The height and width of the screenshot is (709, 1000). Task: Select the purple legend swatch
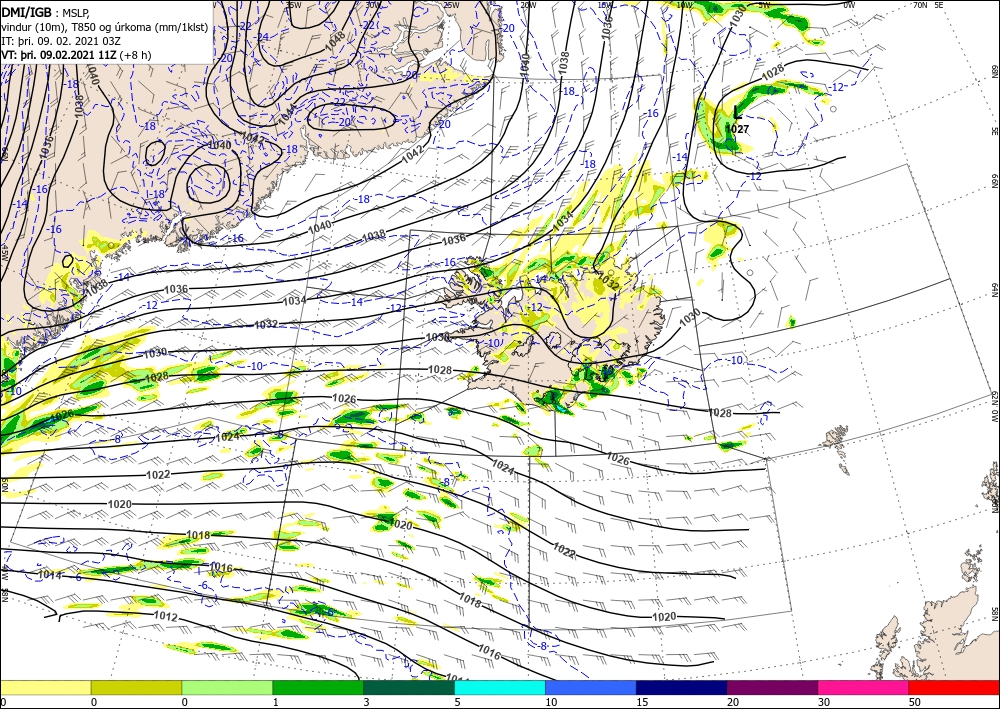[x=772, y=687]
